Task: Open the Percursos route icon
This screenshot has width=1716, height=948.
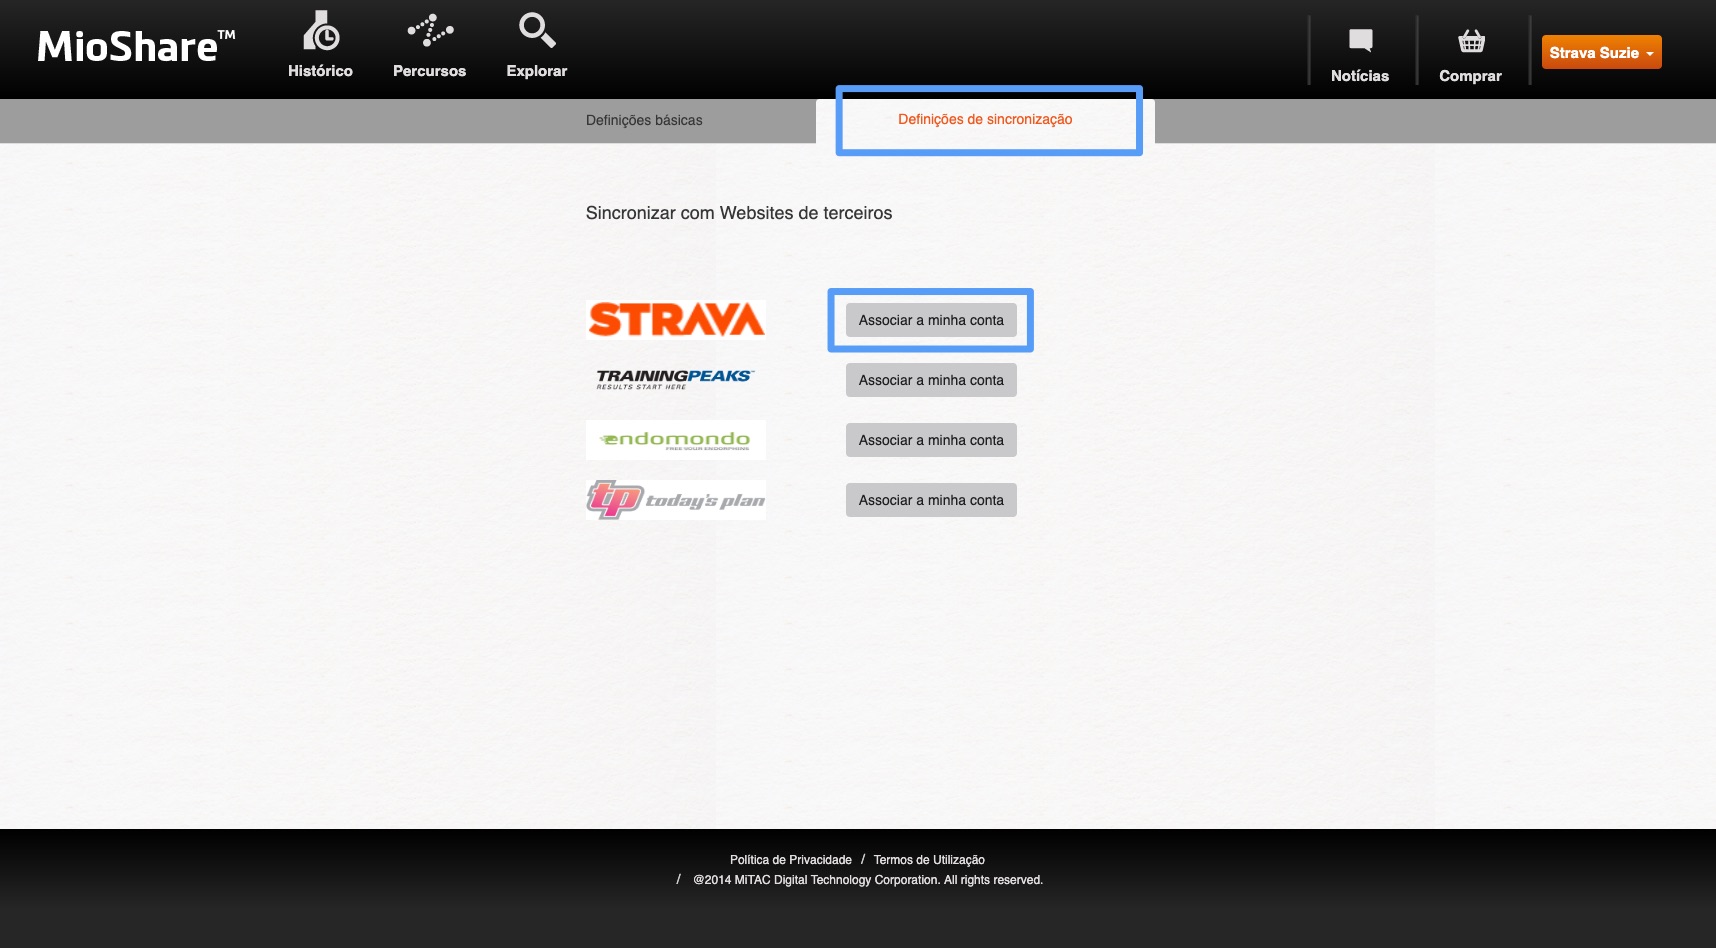Action: coord(430,30)
